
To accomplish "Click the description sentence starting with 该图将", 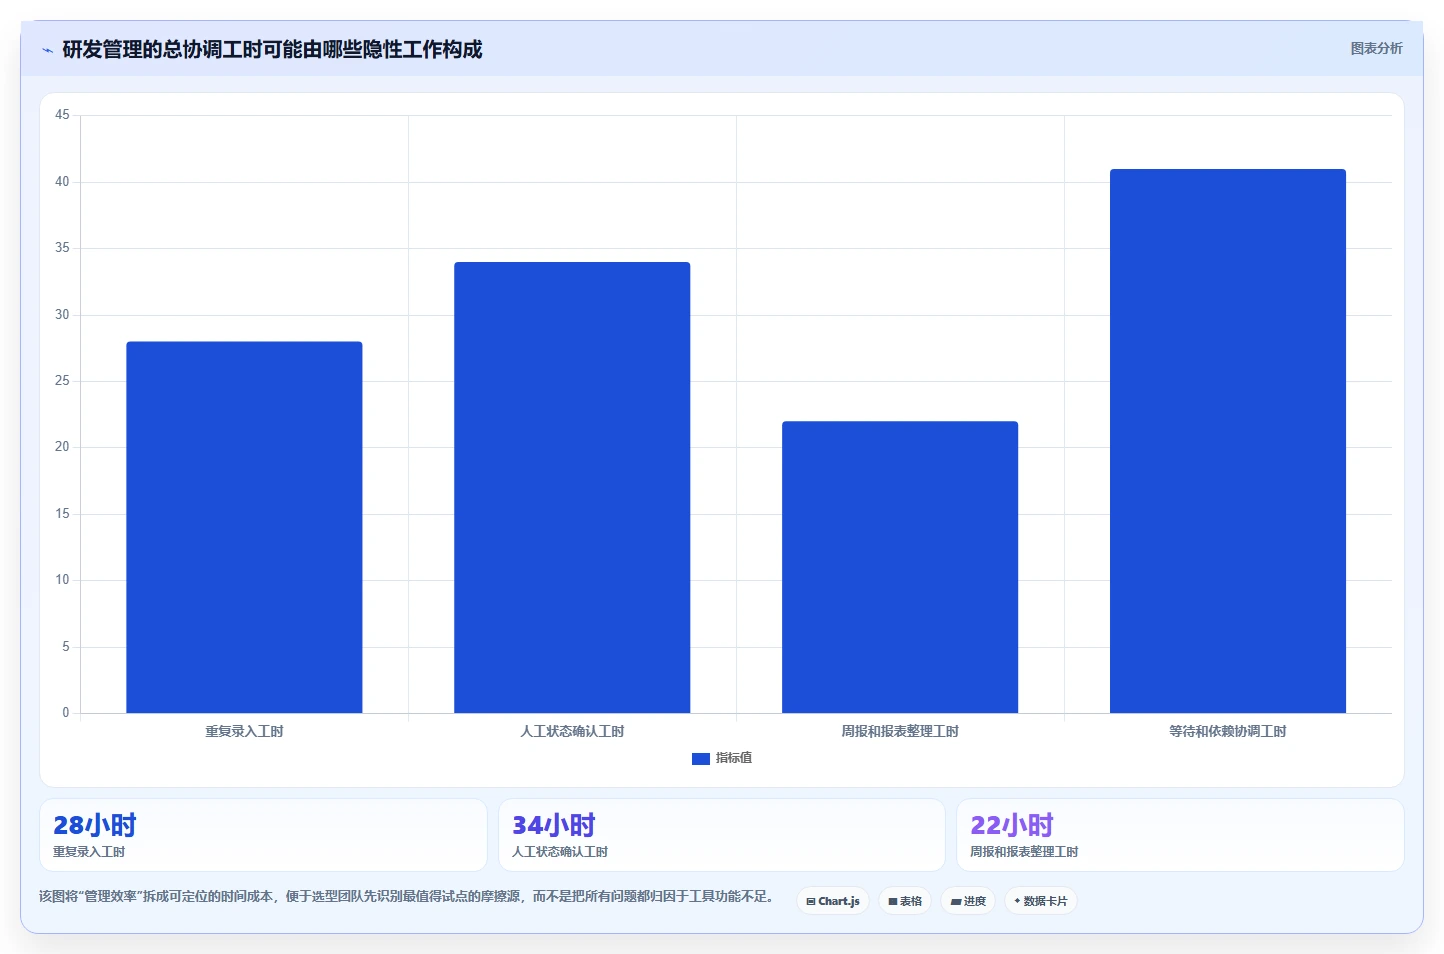I will pos(407,896).
